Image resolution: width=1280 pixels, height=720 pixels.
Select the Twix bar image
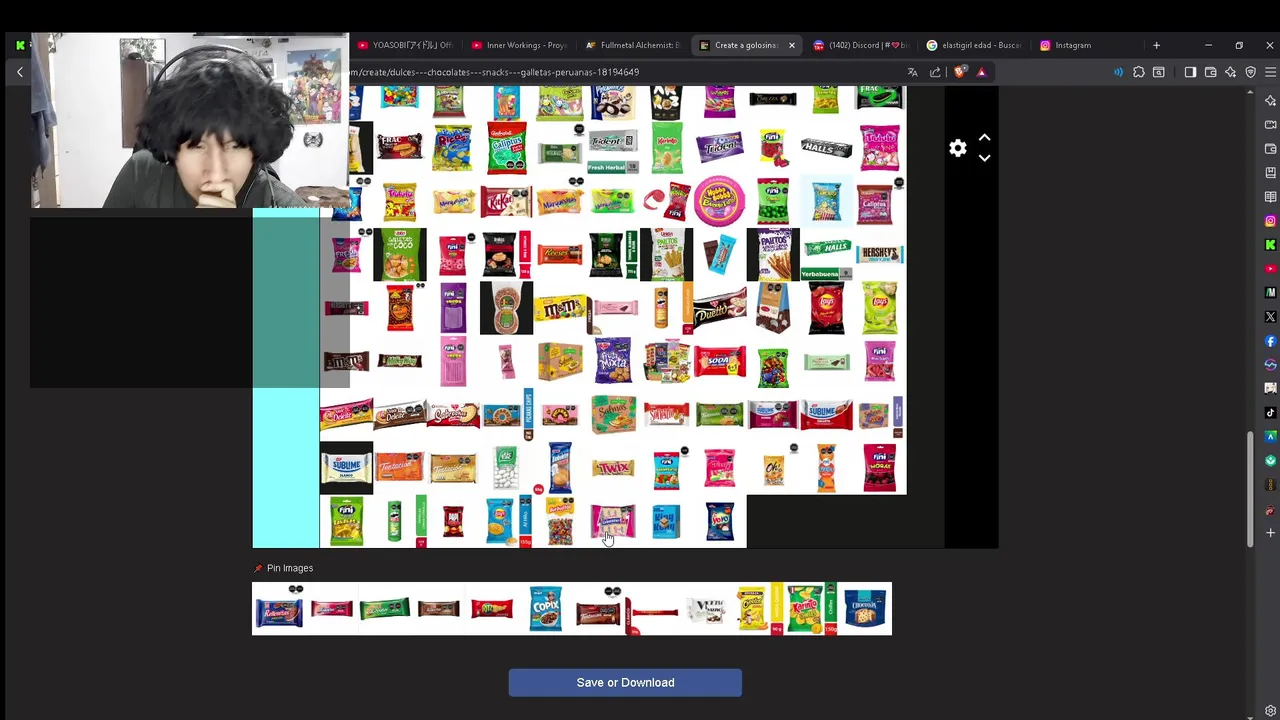[x=613, y=467]
